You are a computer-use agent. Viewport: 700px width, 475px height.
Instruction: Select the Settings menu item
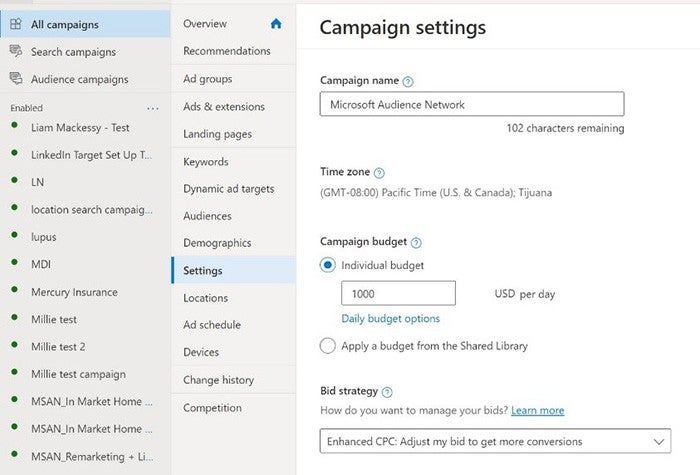[x=233, y=270]
